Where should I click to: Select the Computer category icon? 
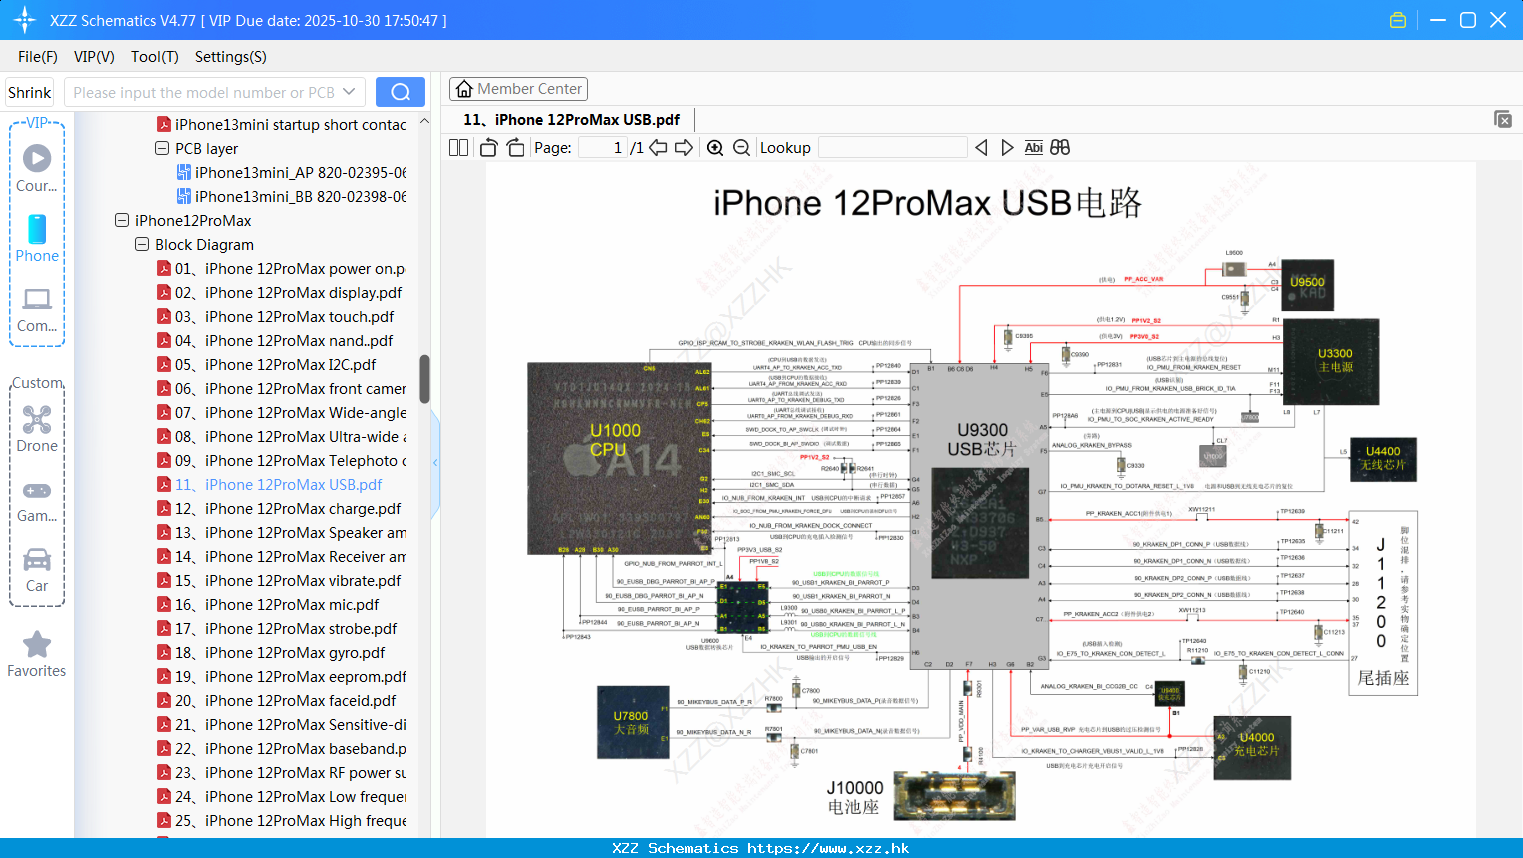[37, 310]
